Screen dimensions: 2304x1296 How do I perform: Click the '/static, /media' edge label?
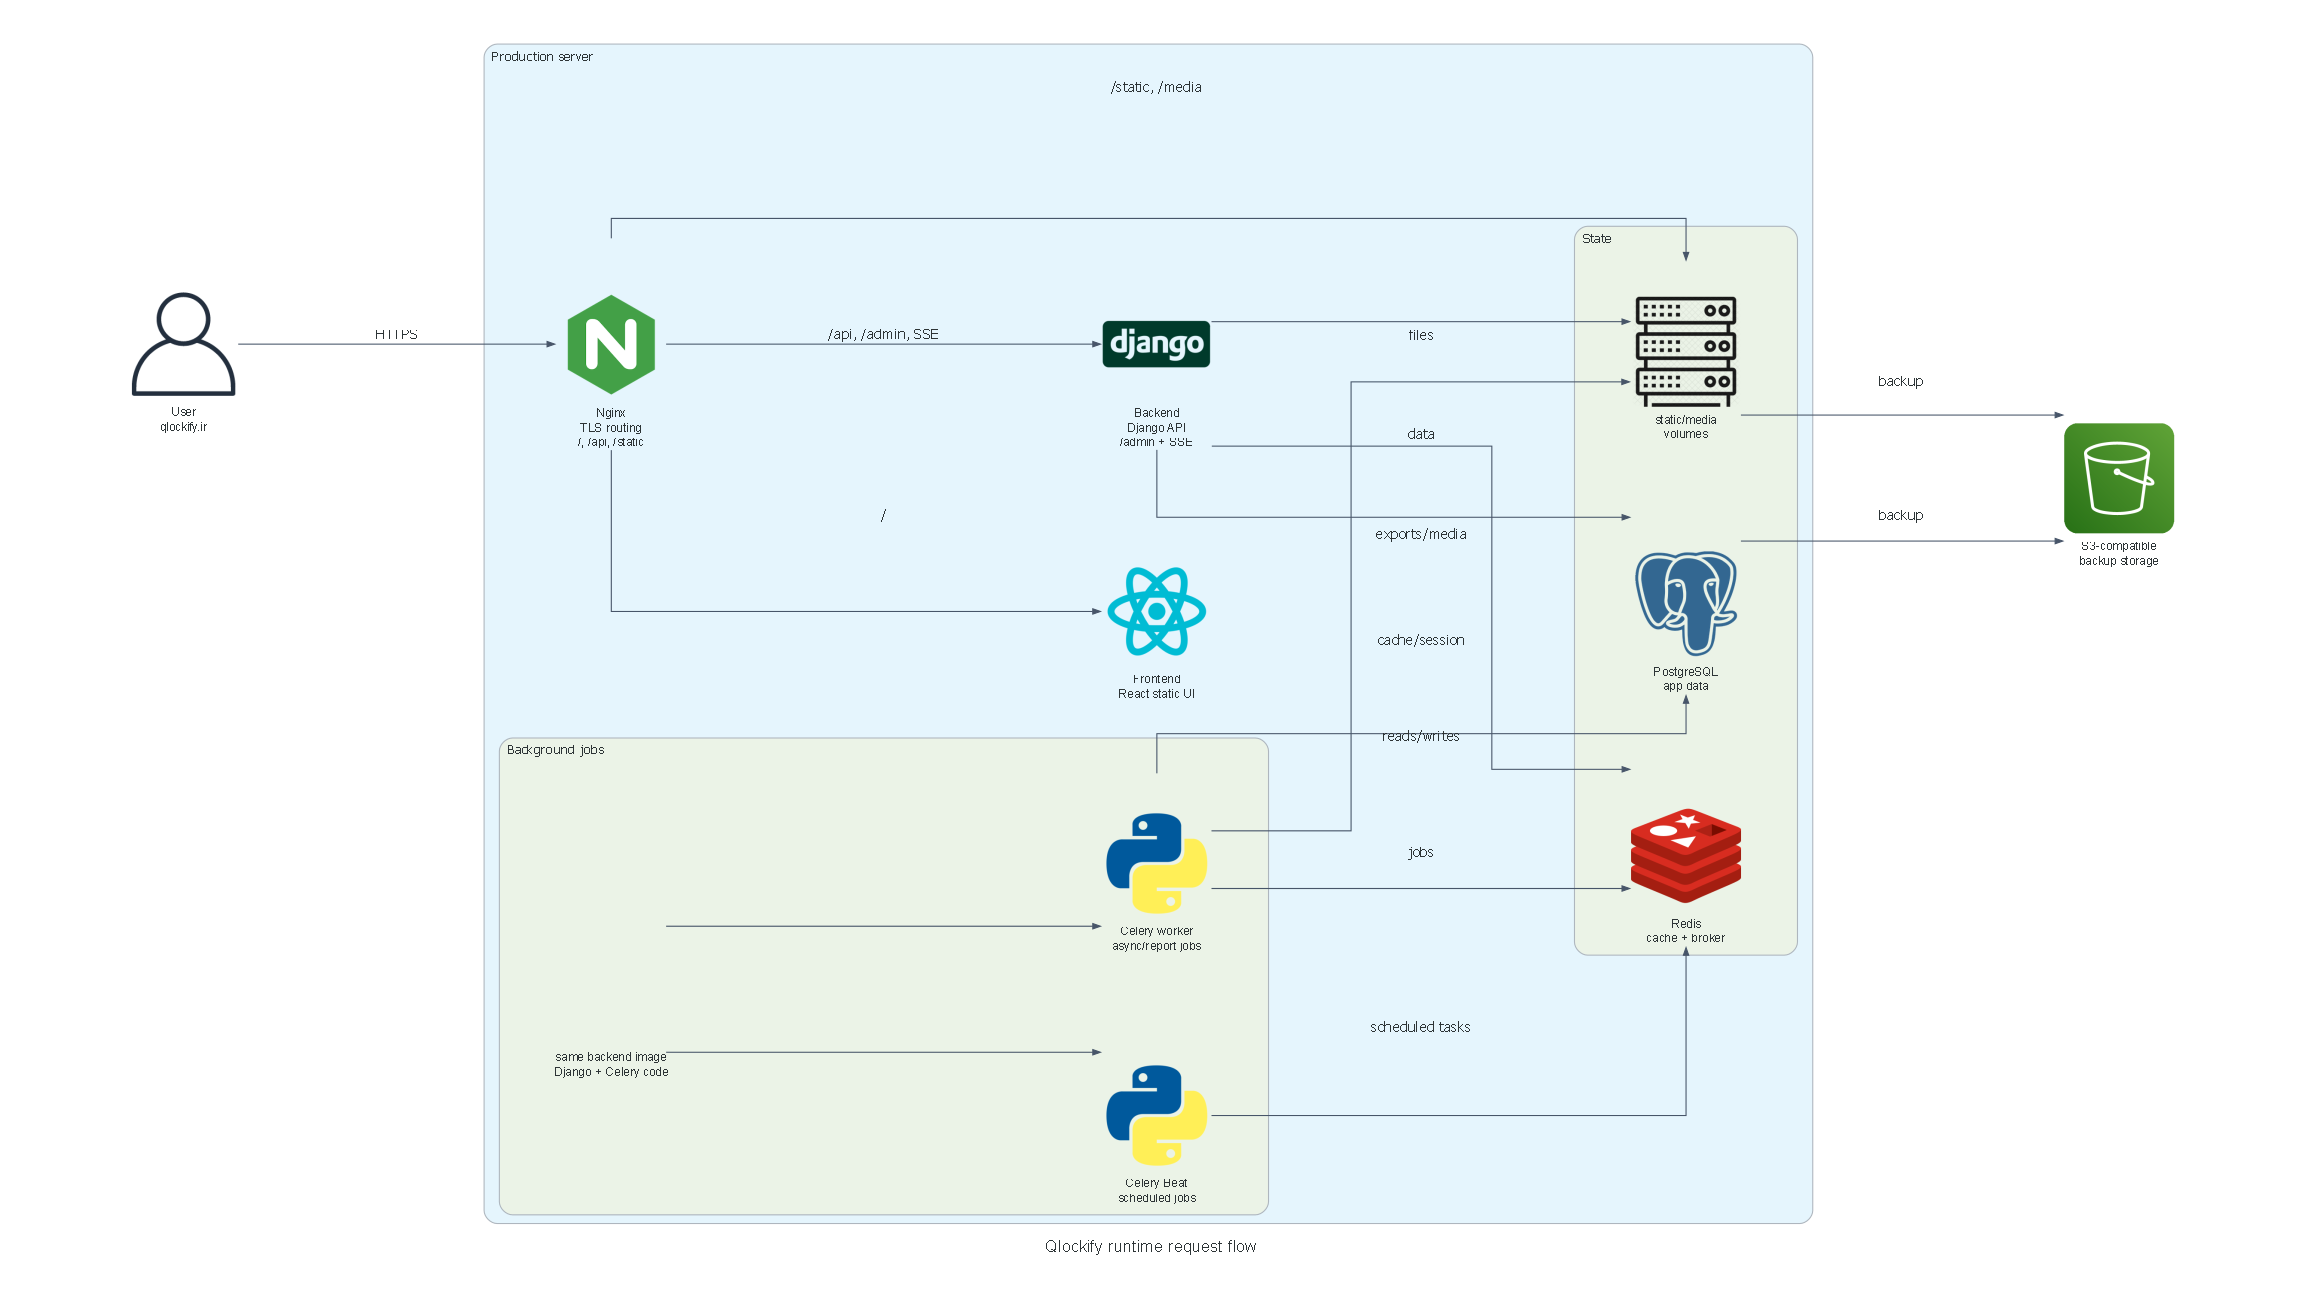coord(1156,87)
